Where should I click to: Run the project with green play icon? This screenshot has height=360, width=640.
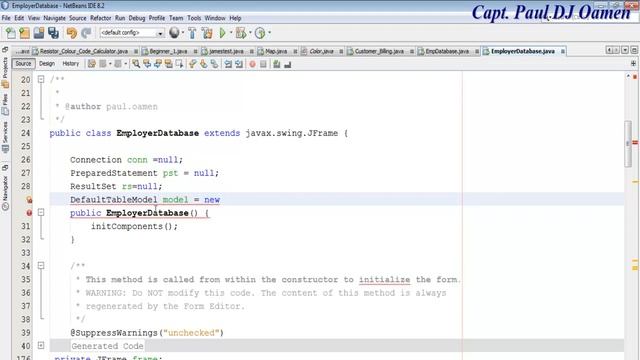click(x=222, y=33)
